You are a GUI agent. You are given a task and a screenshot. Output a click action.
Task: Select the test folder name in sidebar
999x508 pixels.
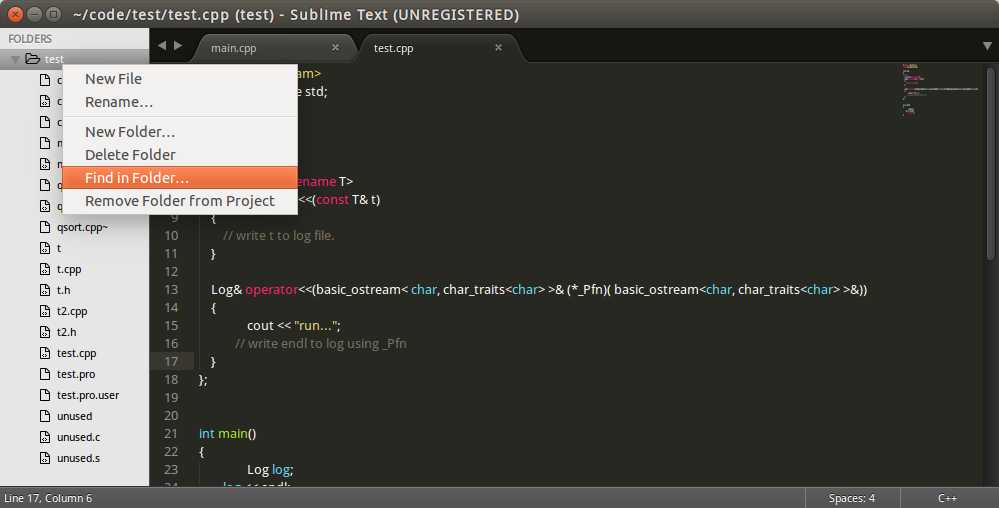(54, 59)
